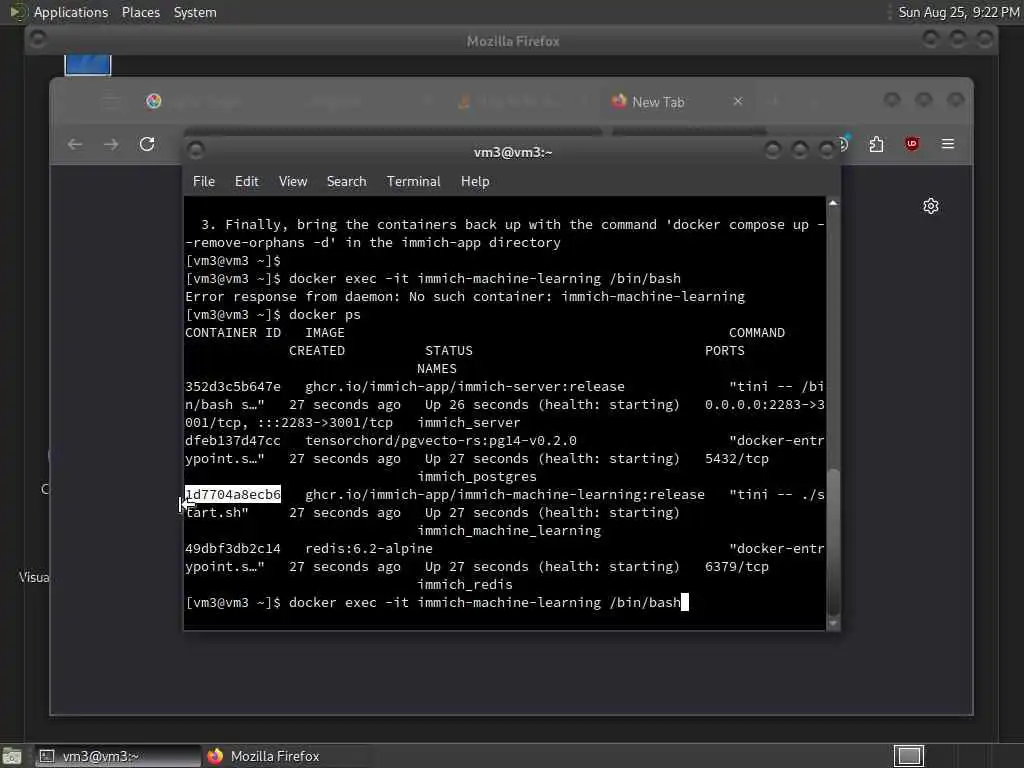Image resolution: width=1024 pixels, height=768 pixels.
Task: Click Firefox back arrow
Action: coord(75,144)
